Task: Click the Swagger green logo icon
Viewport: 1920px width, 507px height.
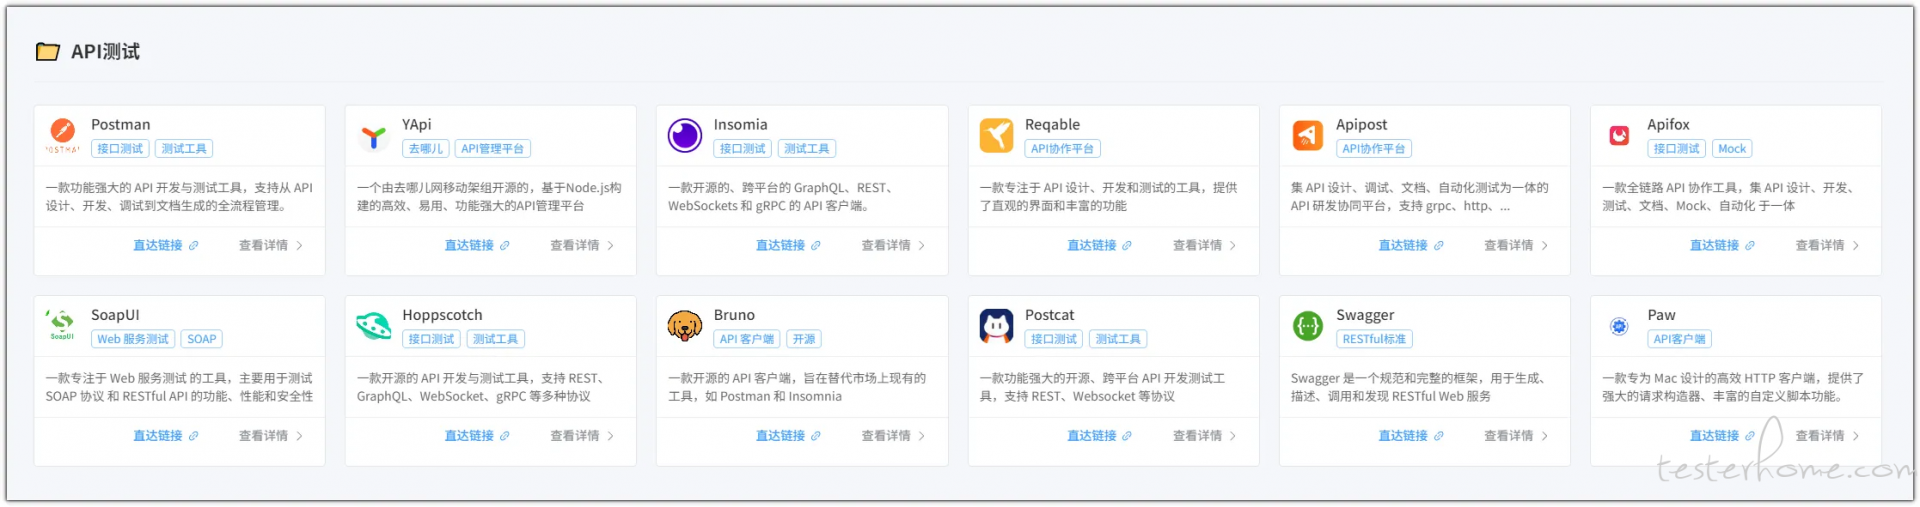Action: coord(1307,325)
